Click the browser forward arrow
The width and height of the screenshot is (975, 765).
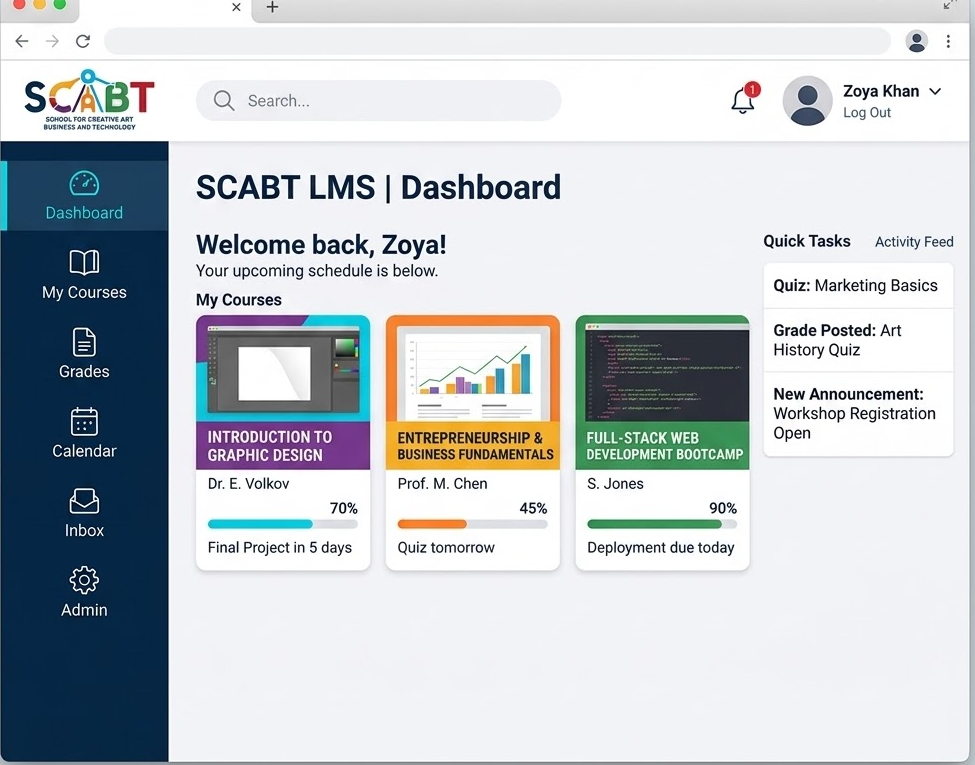[x=52, y=41]
